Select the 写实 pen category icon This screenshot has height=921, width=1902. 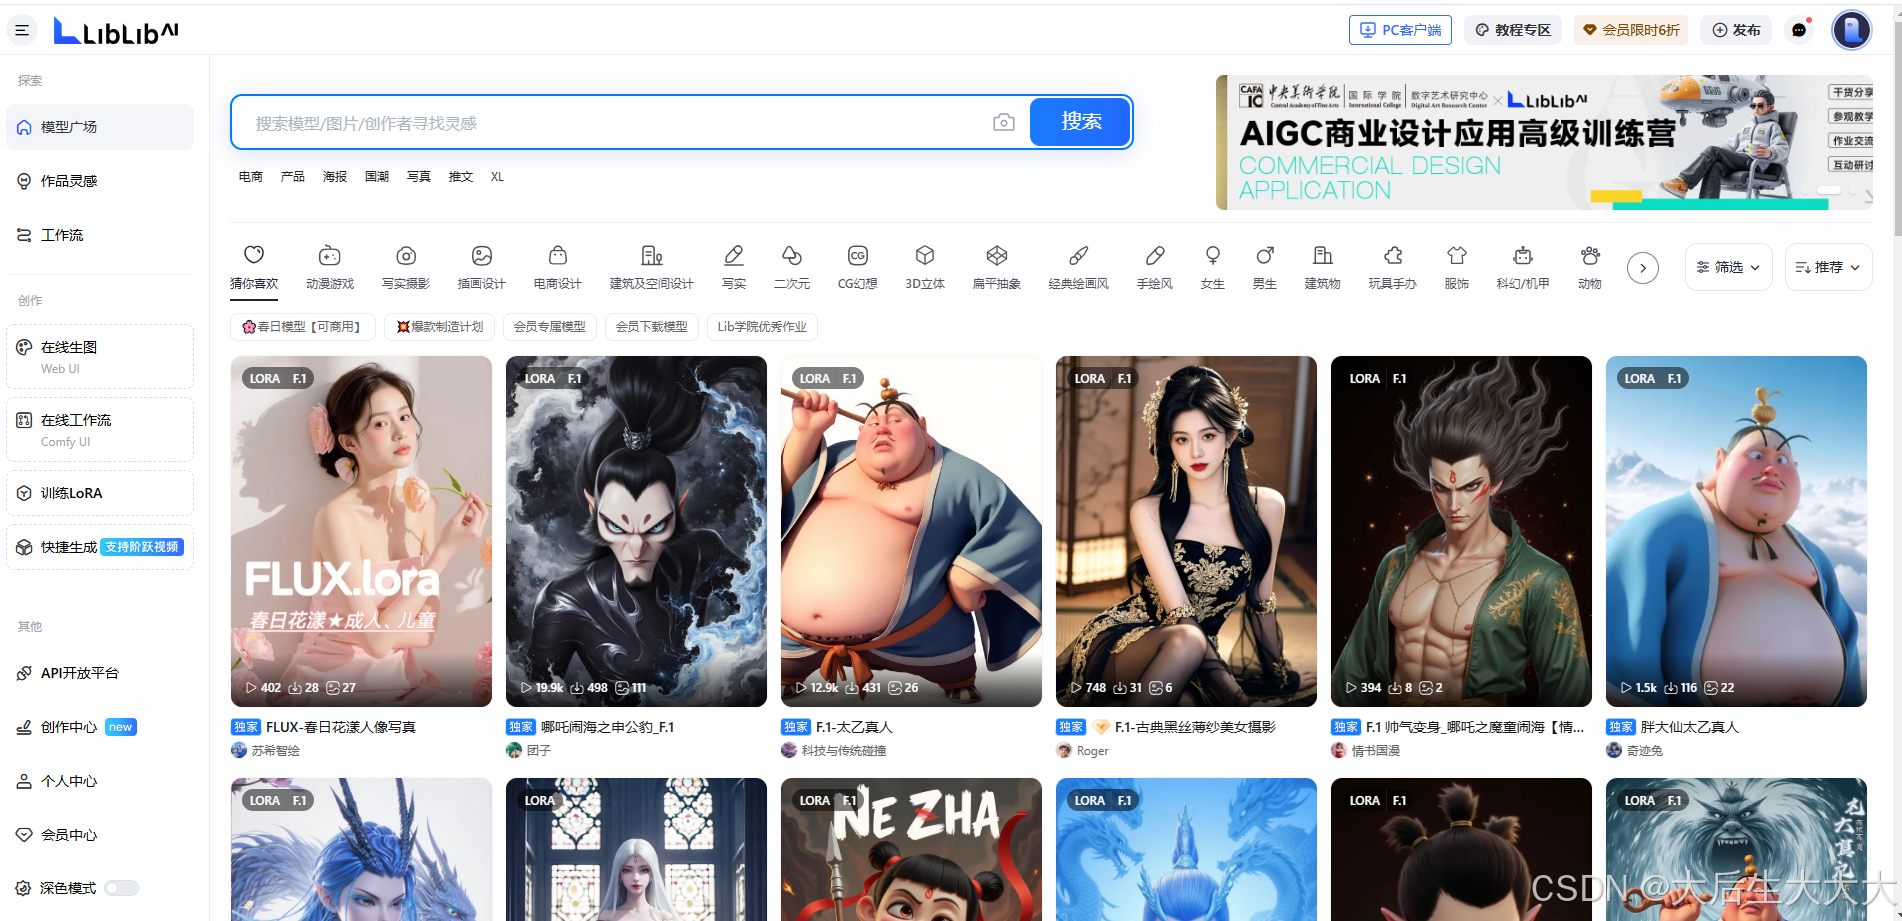[x=734, y=256]
